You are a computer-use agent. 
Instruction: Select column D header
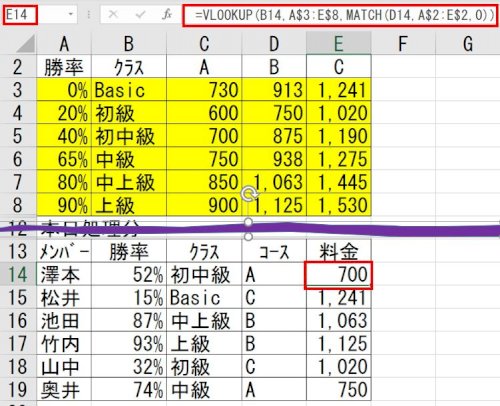(x=274, y=44)
